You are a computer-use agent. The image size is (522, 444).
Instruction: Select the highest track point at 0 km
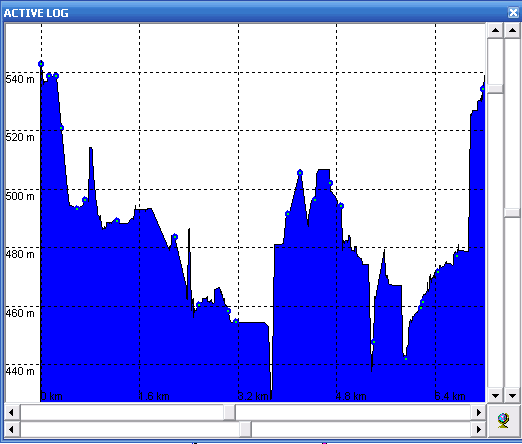[41, 64]
